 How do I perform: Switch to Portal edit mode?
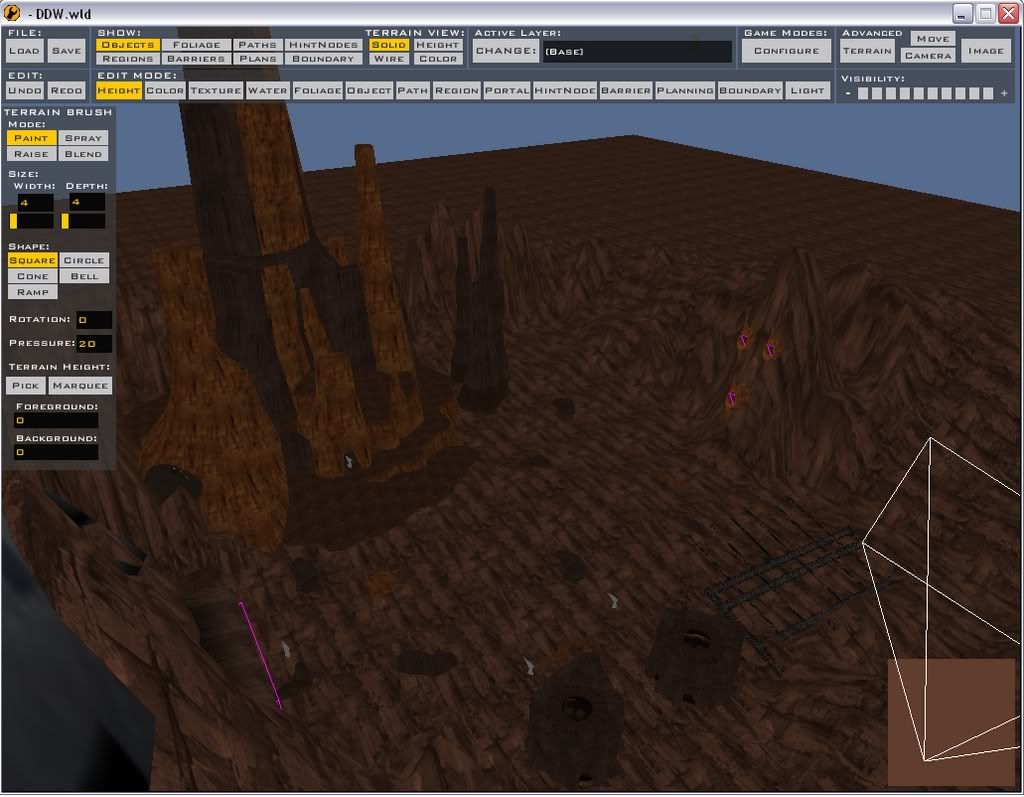(x=507, y=91)
